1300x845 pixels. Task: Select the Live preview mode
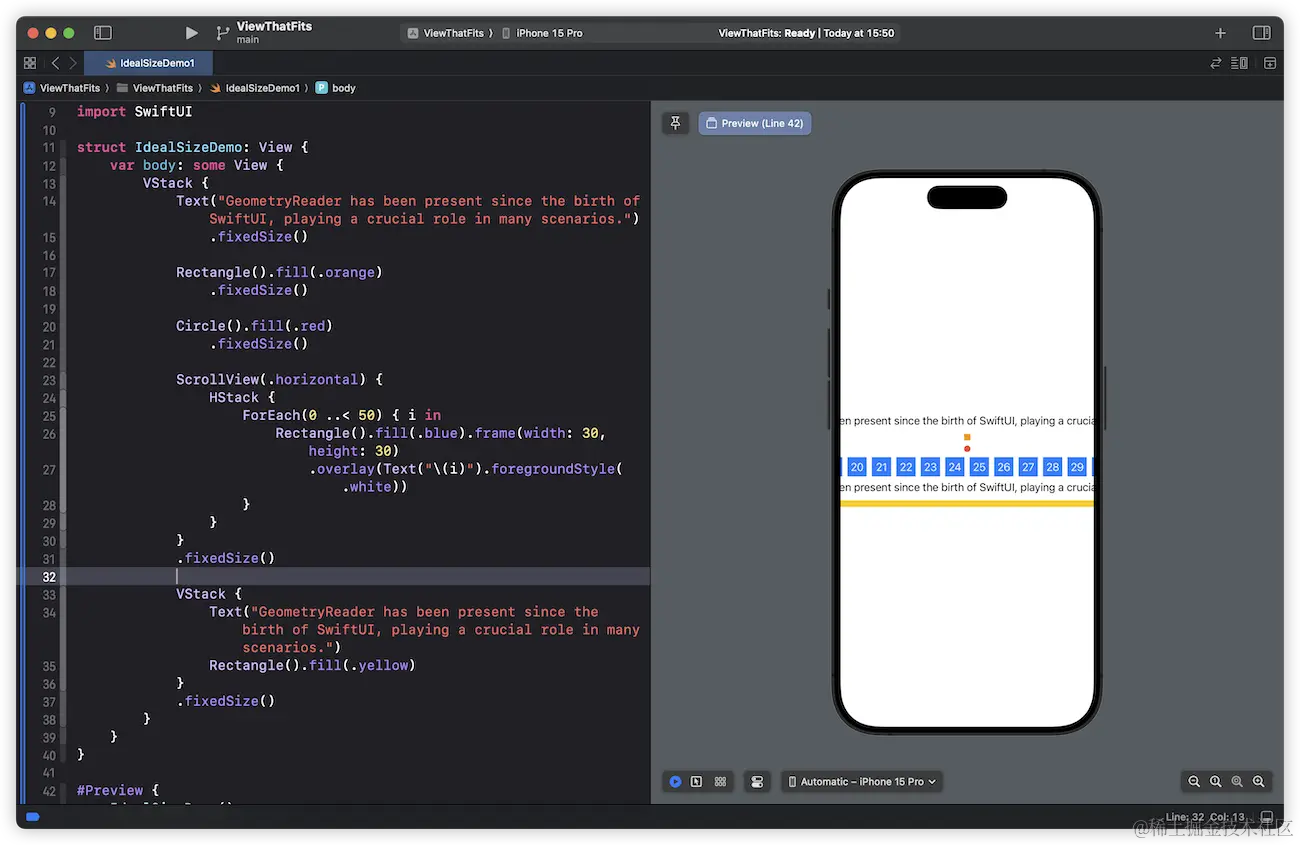pos(676,782)
